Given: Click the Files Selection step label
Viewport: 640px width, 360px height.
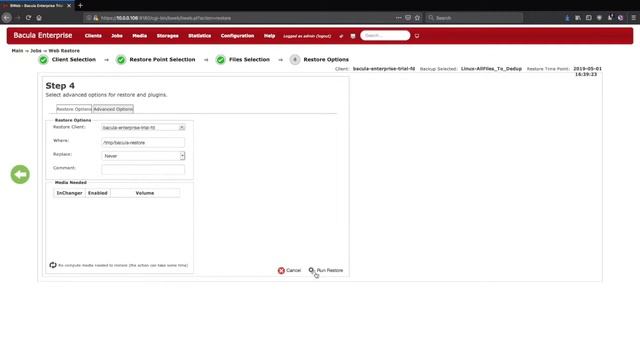Looking at the screenshot, I should click(249, 60).
